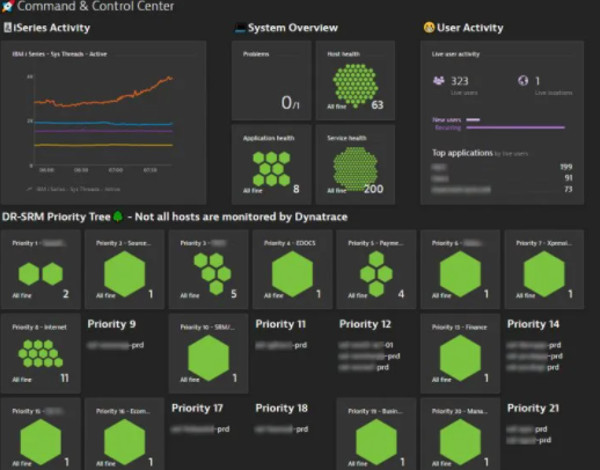
Task: Click the host ending in -01 under Priority 12
Action: (366, 345)
